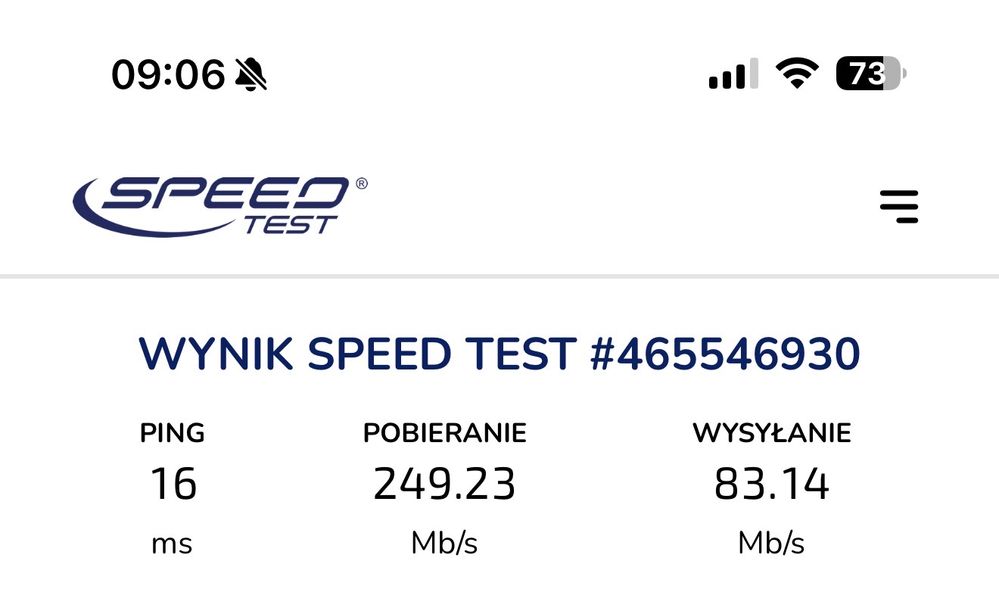Click the registered trademark symbol by logo
The width and height of the screenshot is (999, 602).
pyautogui.click(x=361, y=184)
